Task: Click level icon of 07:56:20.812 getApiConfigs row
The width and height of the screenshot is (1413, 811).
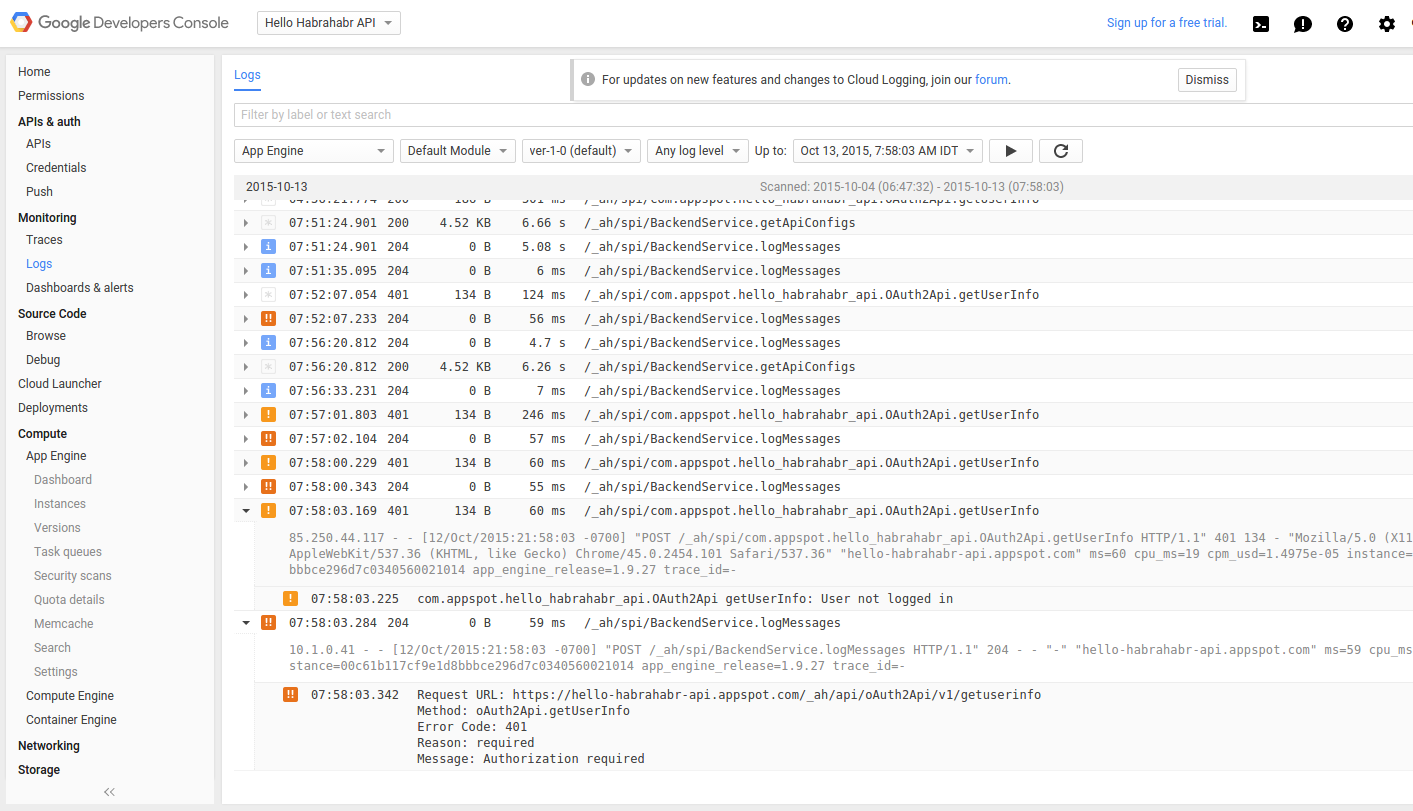Action: (x=268, y=367)
